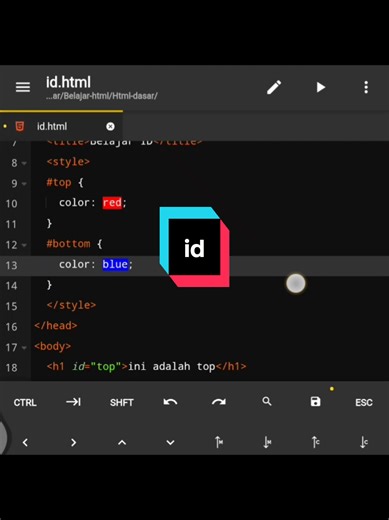Tap the copy line up icon
Viewport: 389px width, 520px height.
(316, 442)
